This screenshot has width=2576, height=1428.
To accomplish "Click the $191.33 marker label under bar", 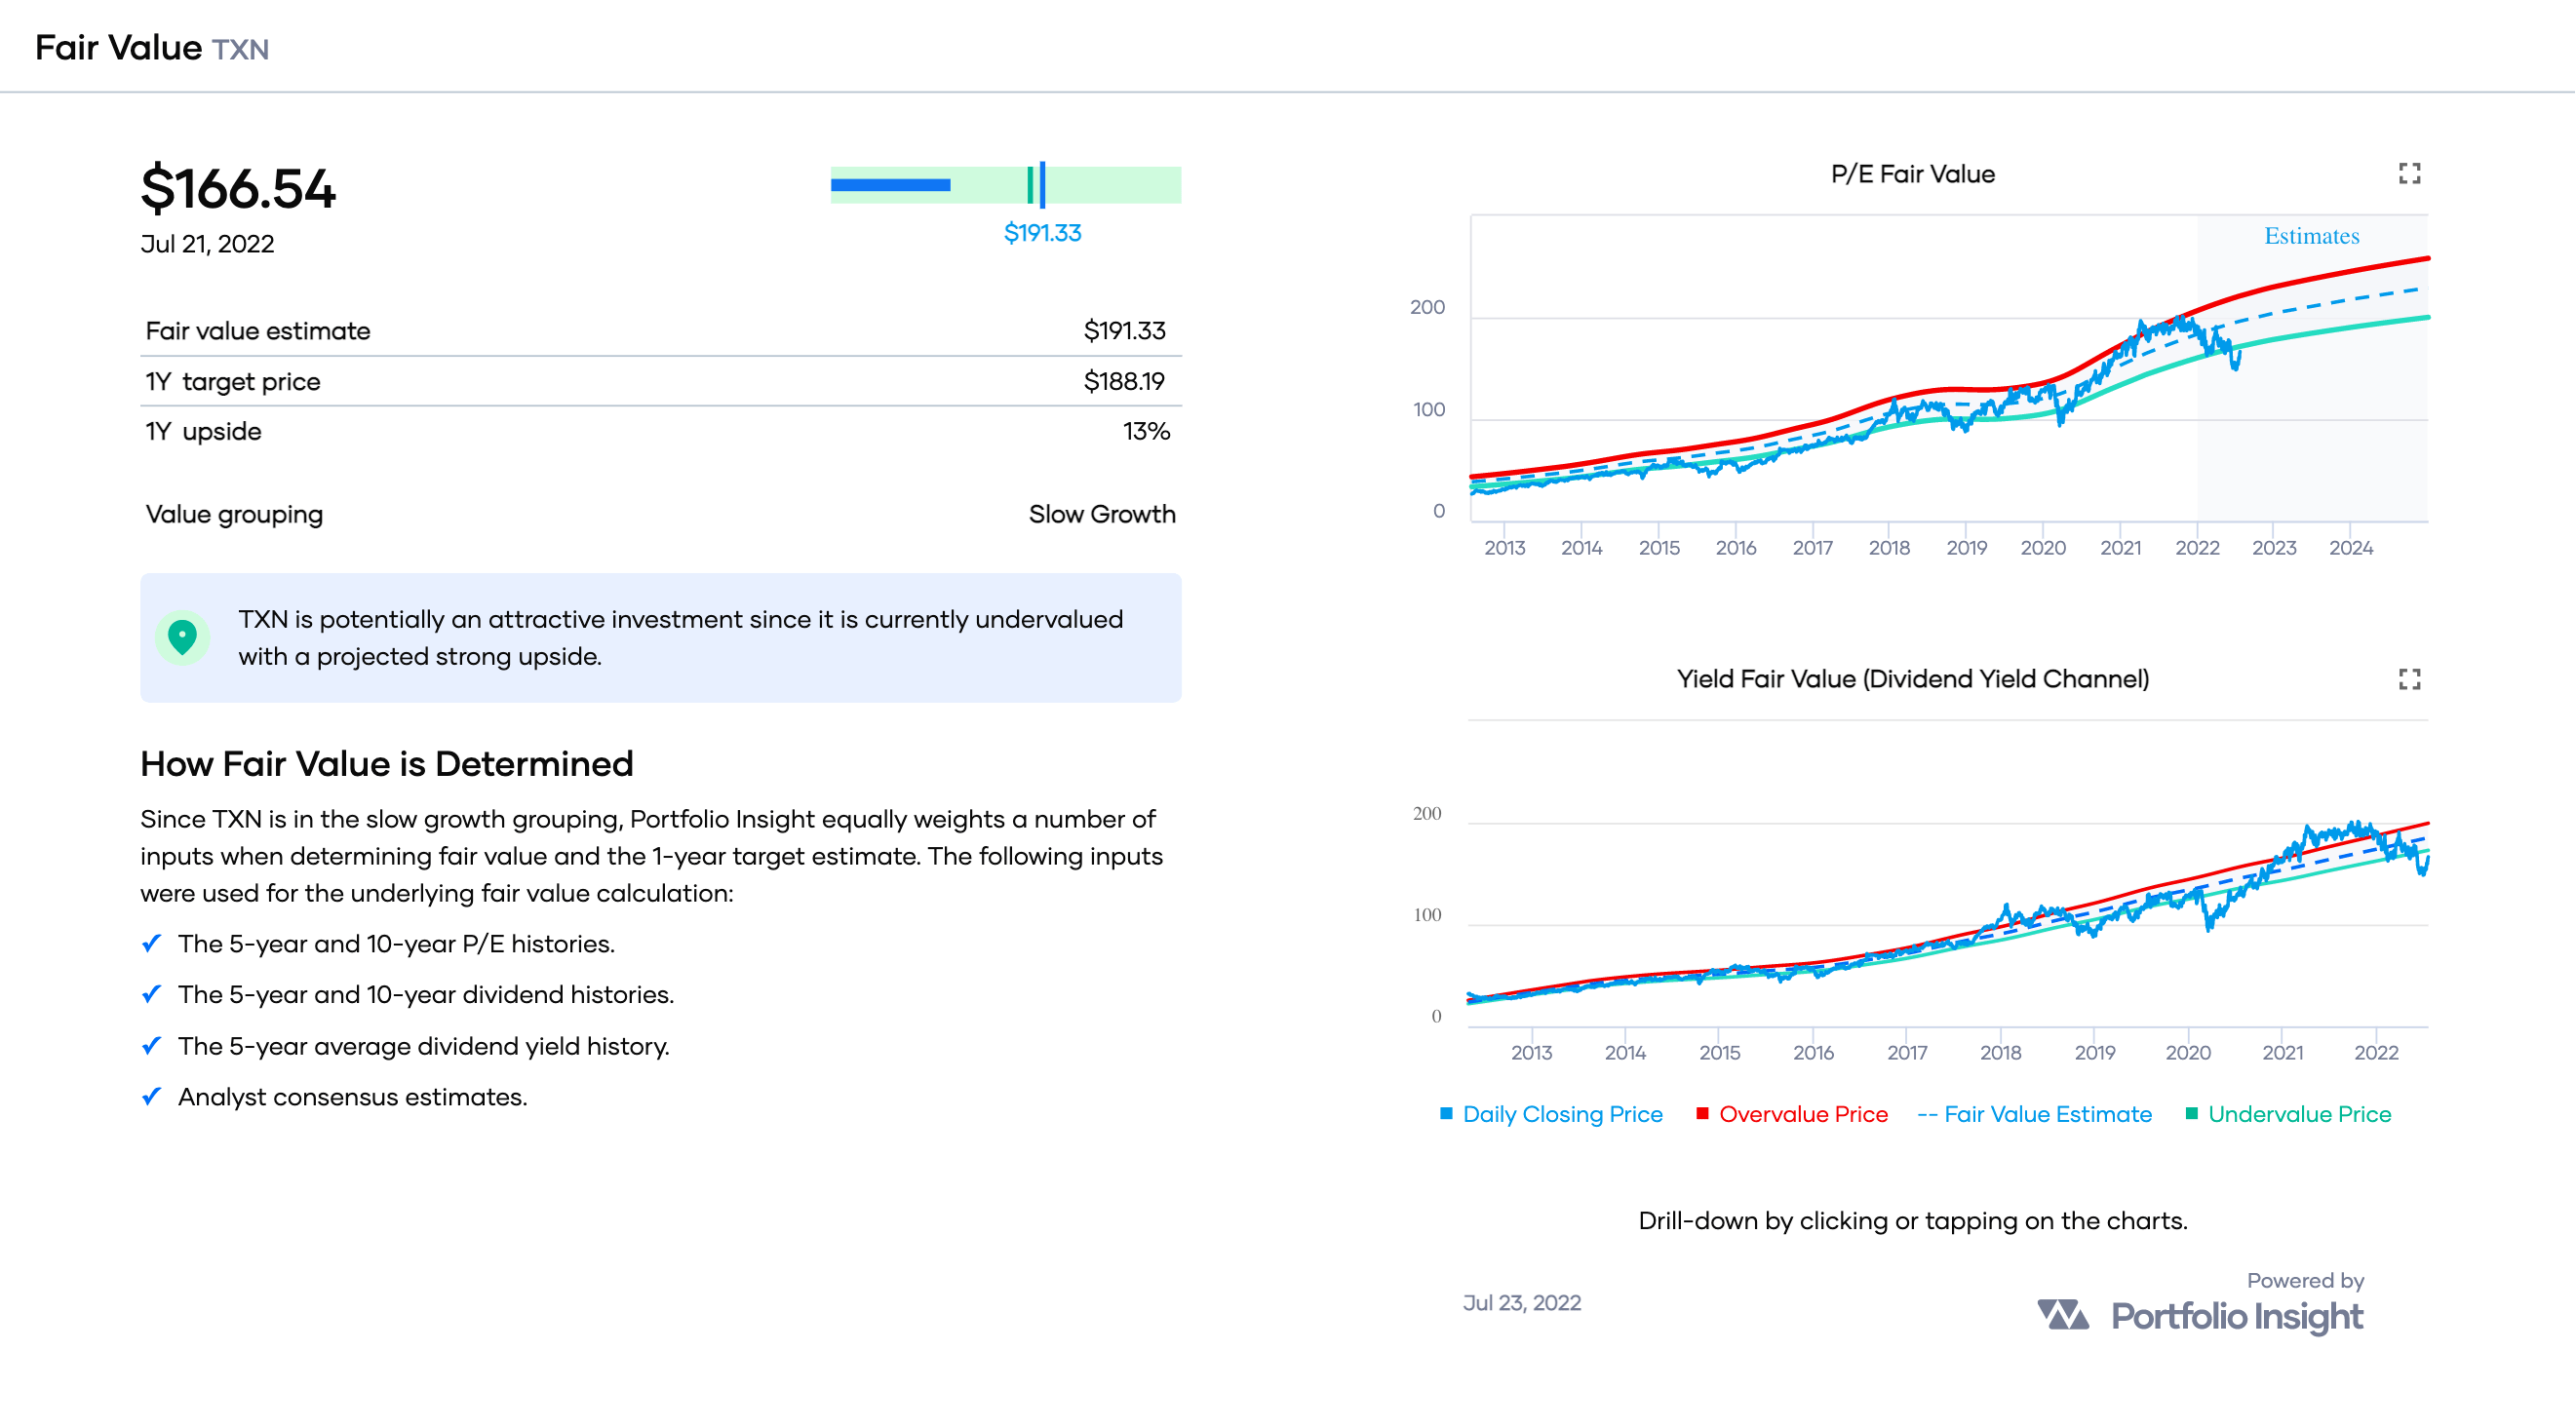I will (x=1042, y=233).
